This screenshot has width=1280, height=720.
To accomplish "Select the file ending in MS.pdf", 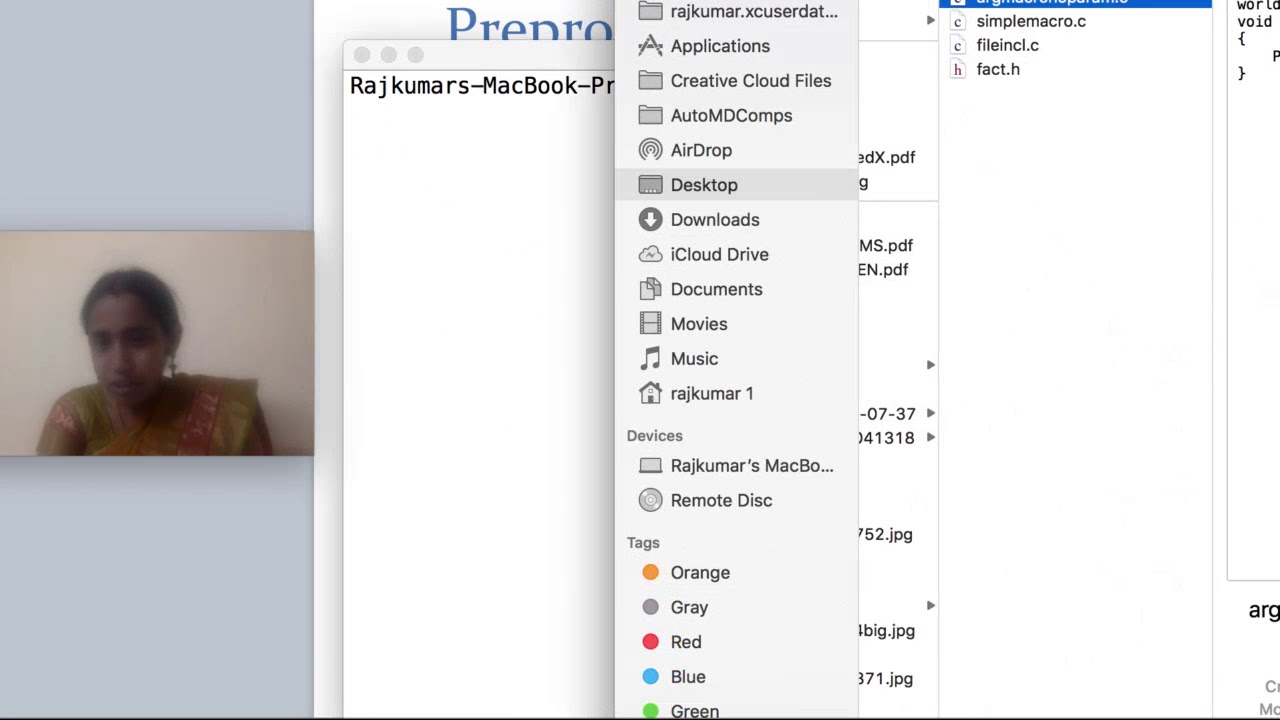I will 886,245.
